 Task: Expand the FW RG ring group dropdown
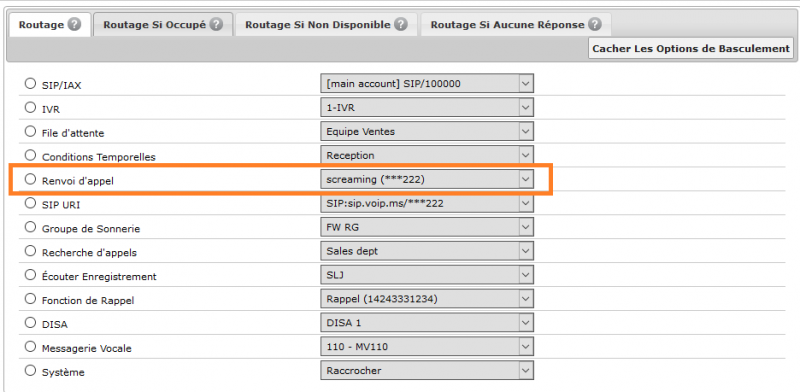tap(427, 227)
